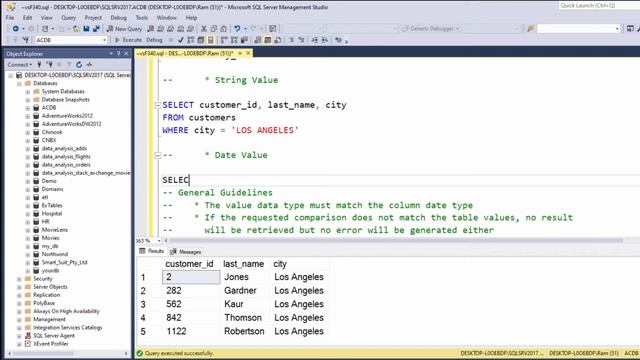The height and width of the screenshot is (360, 640).
Task: Open the Query menu
Action: click(69, 18)
